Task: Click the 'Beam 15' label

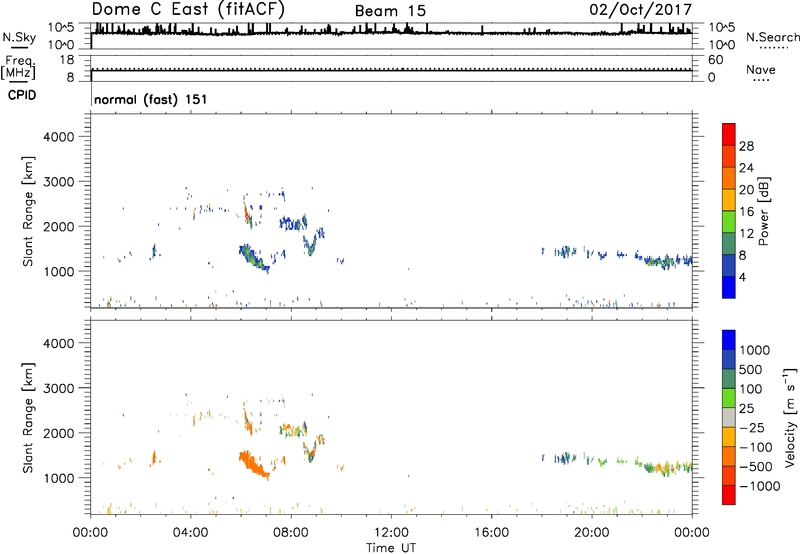Action: pyautogui.click(x=390, y=11)
